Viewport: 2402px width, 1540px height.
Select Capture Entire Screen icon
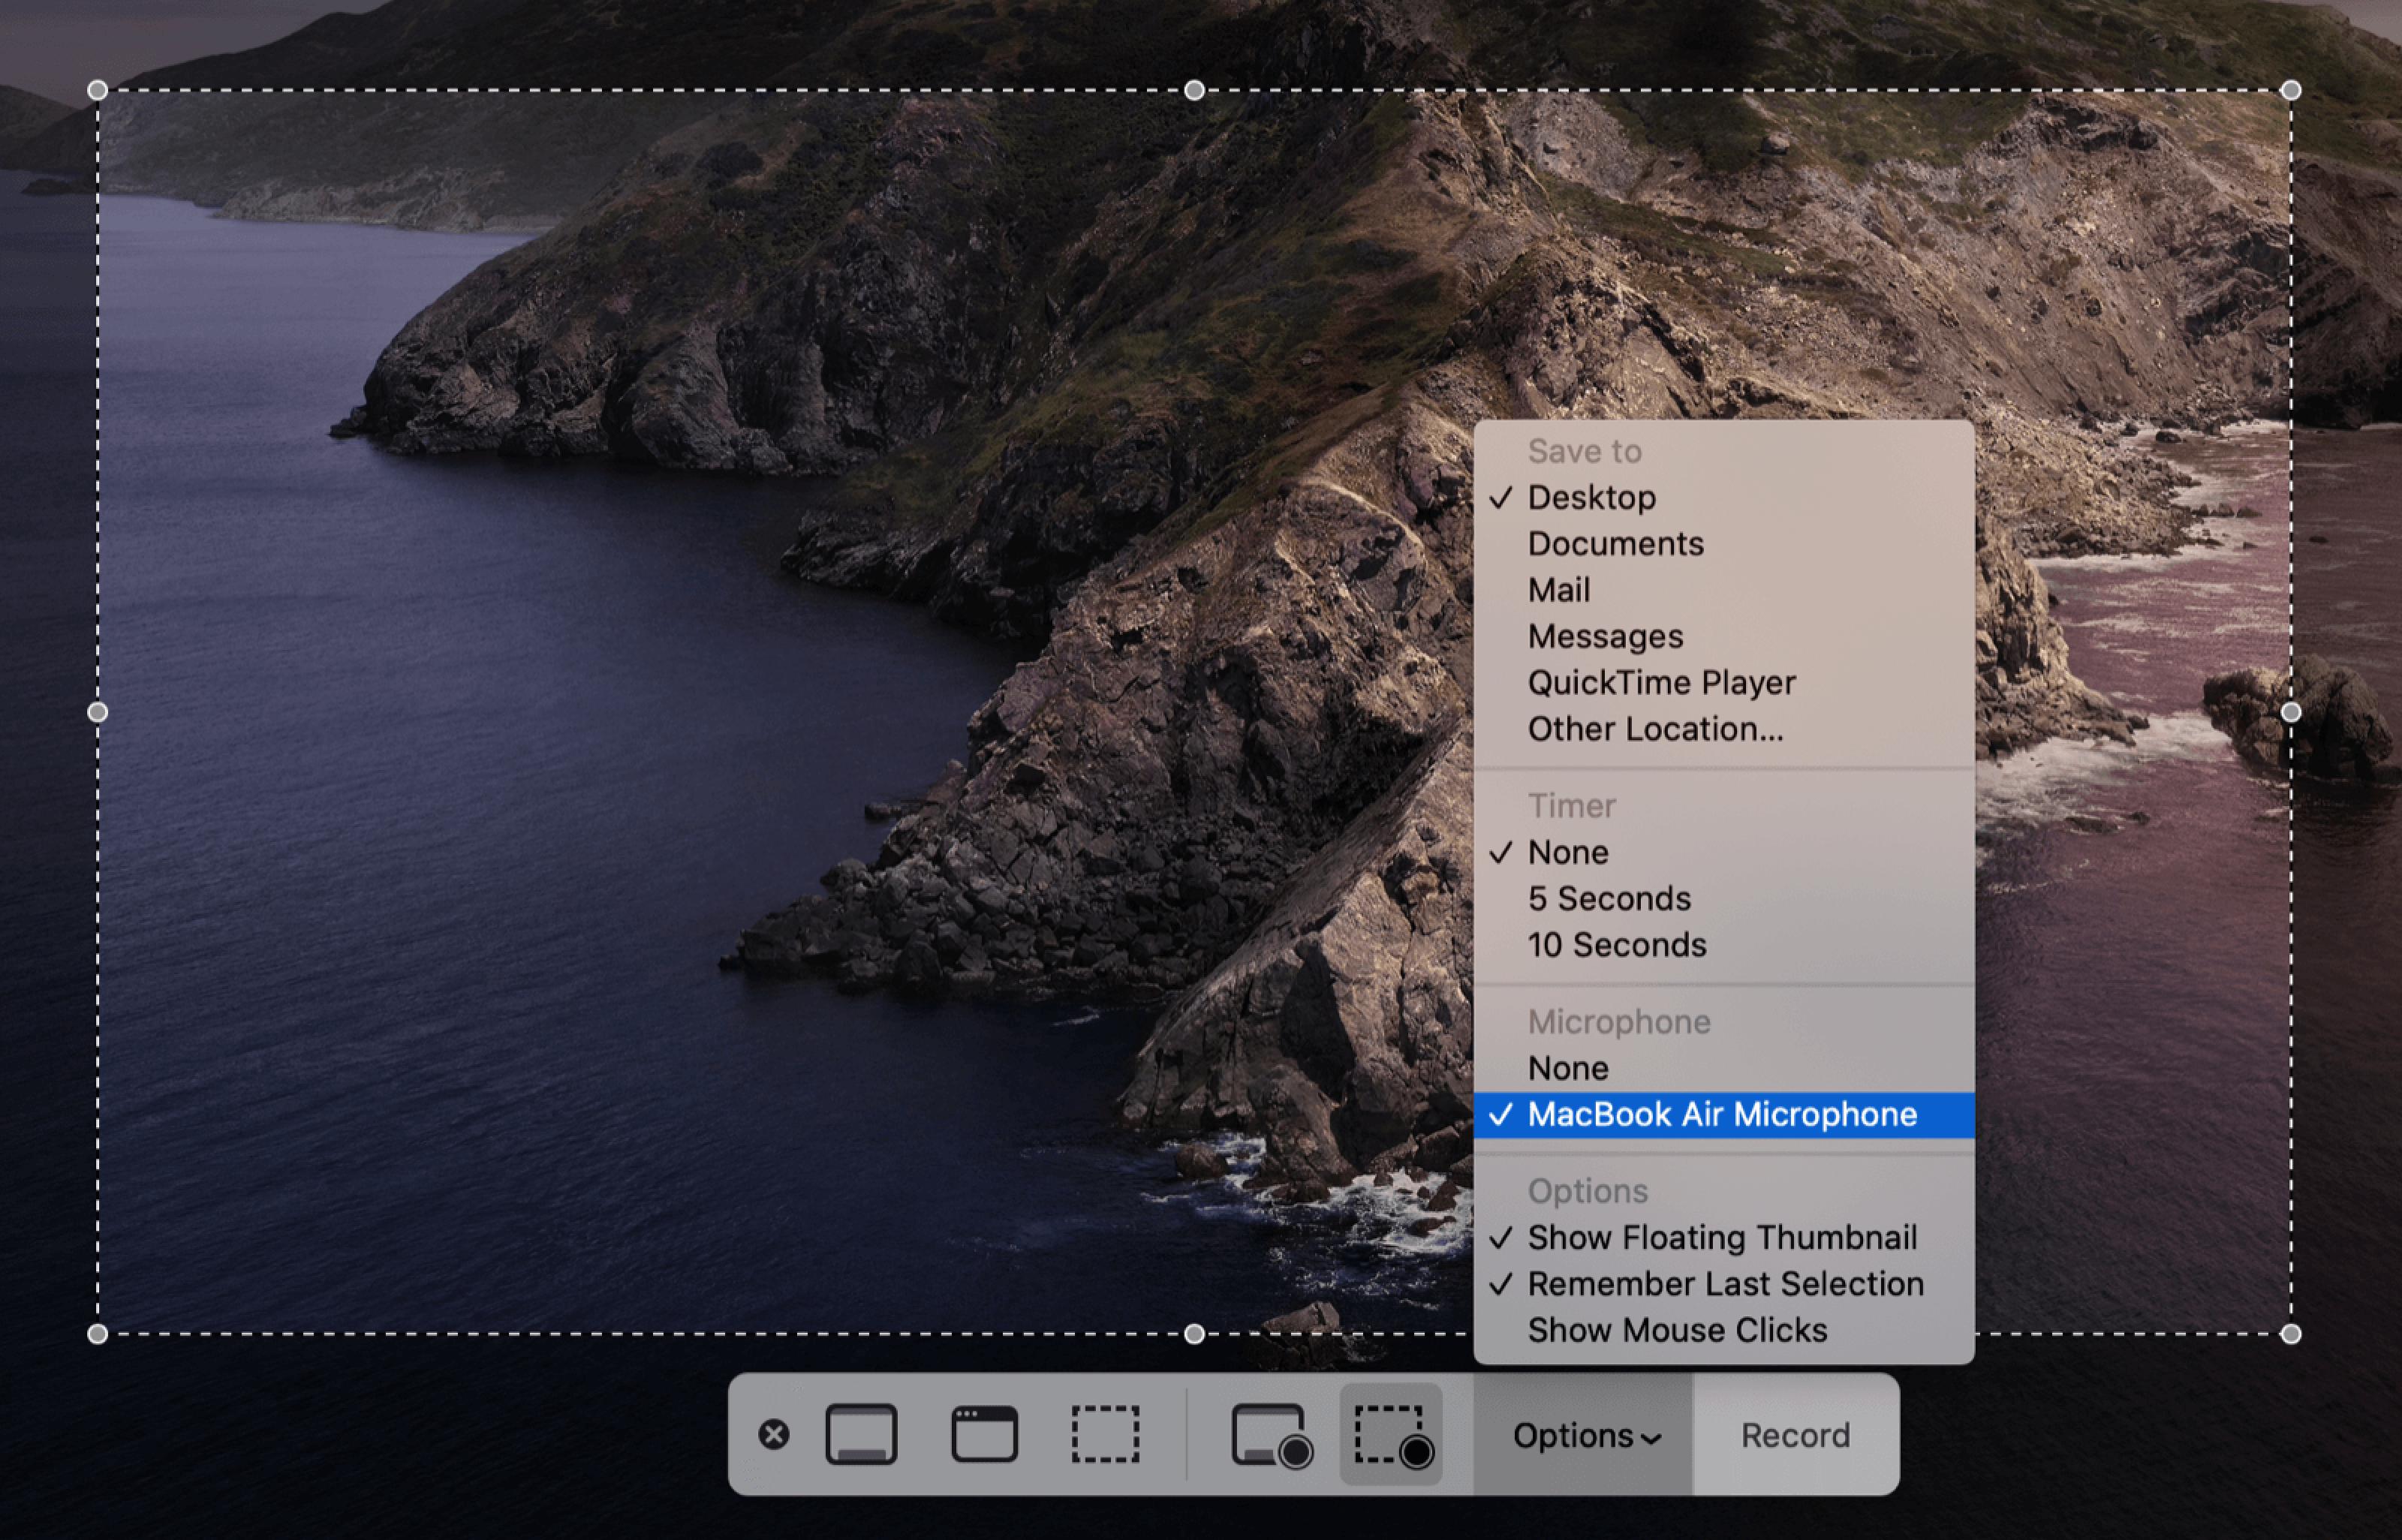point(861,1434)
